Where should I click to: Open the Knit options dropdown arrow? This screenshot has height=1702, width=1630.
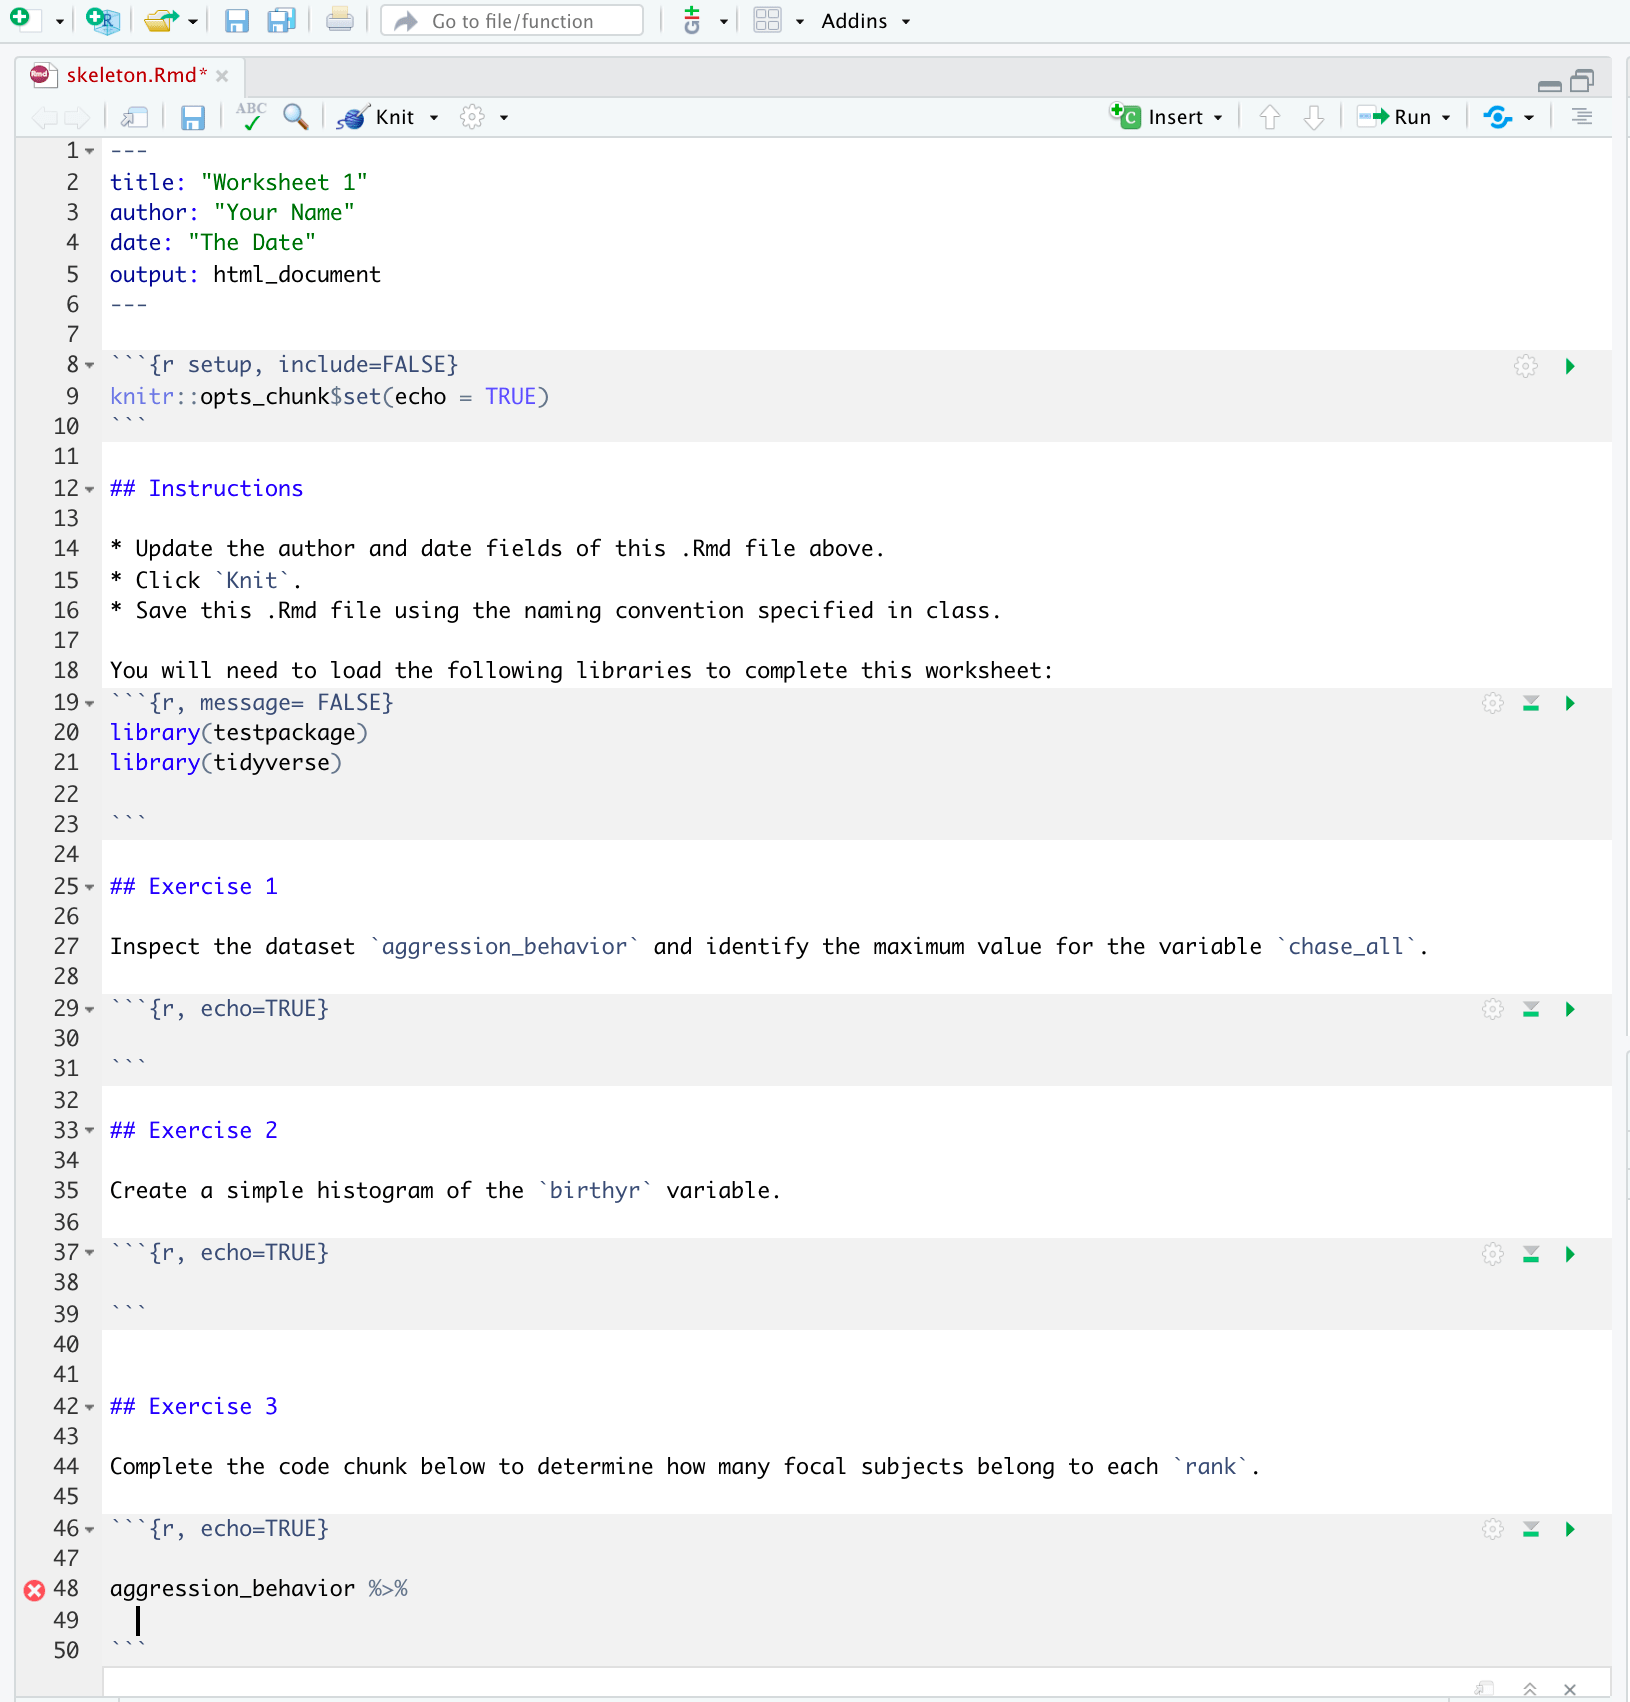point(434,118)
